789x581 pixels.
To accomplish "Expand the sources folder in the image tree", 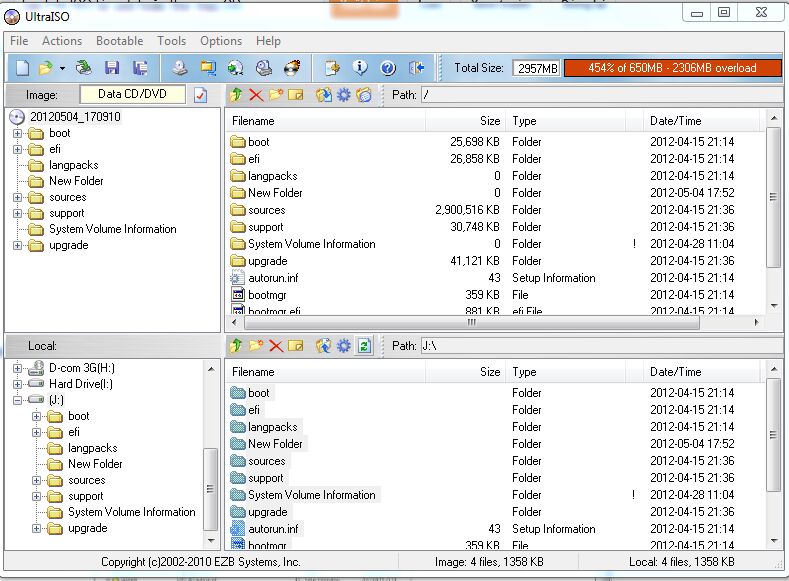I will pyautogui.click(x=18, y=197).
